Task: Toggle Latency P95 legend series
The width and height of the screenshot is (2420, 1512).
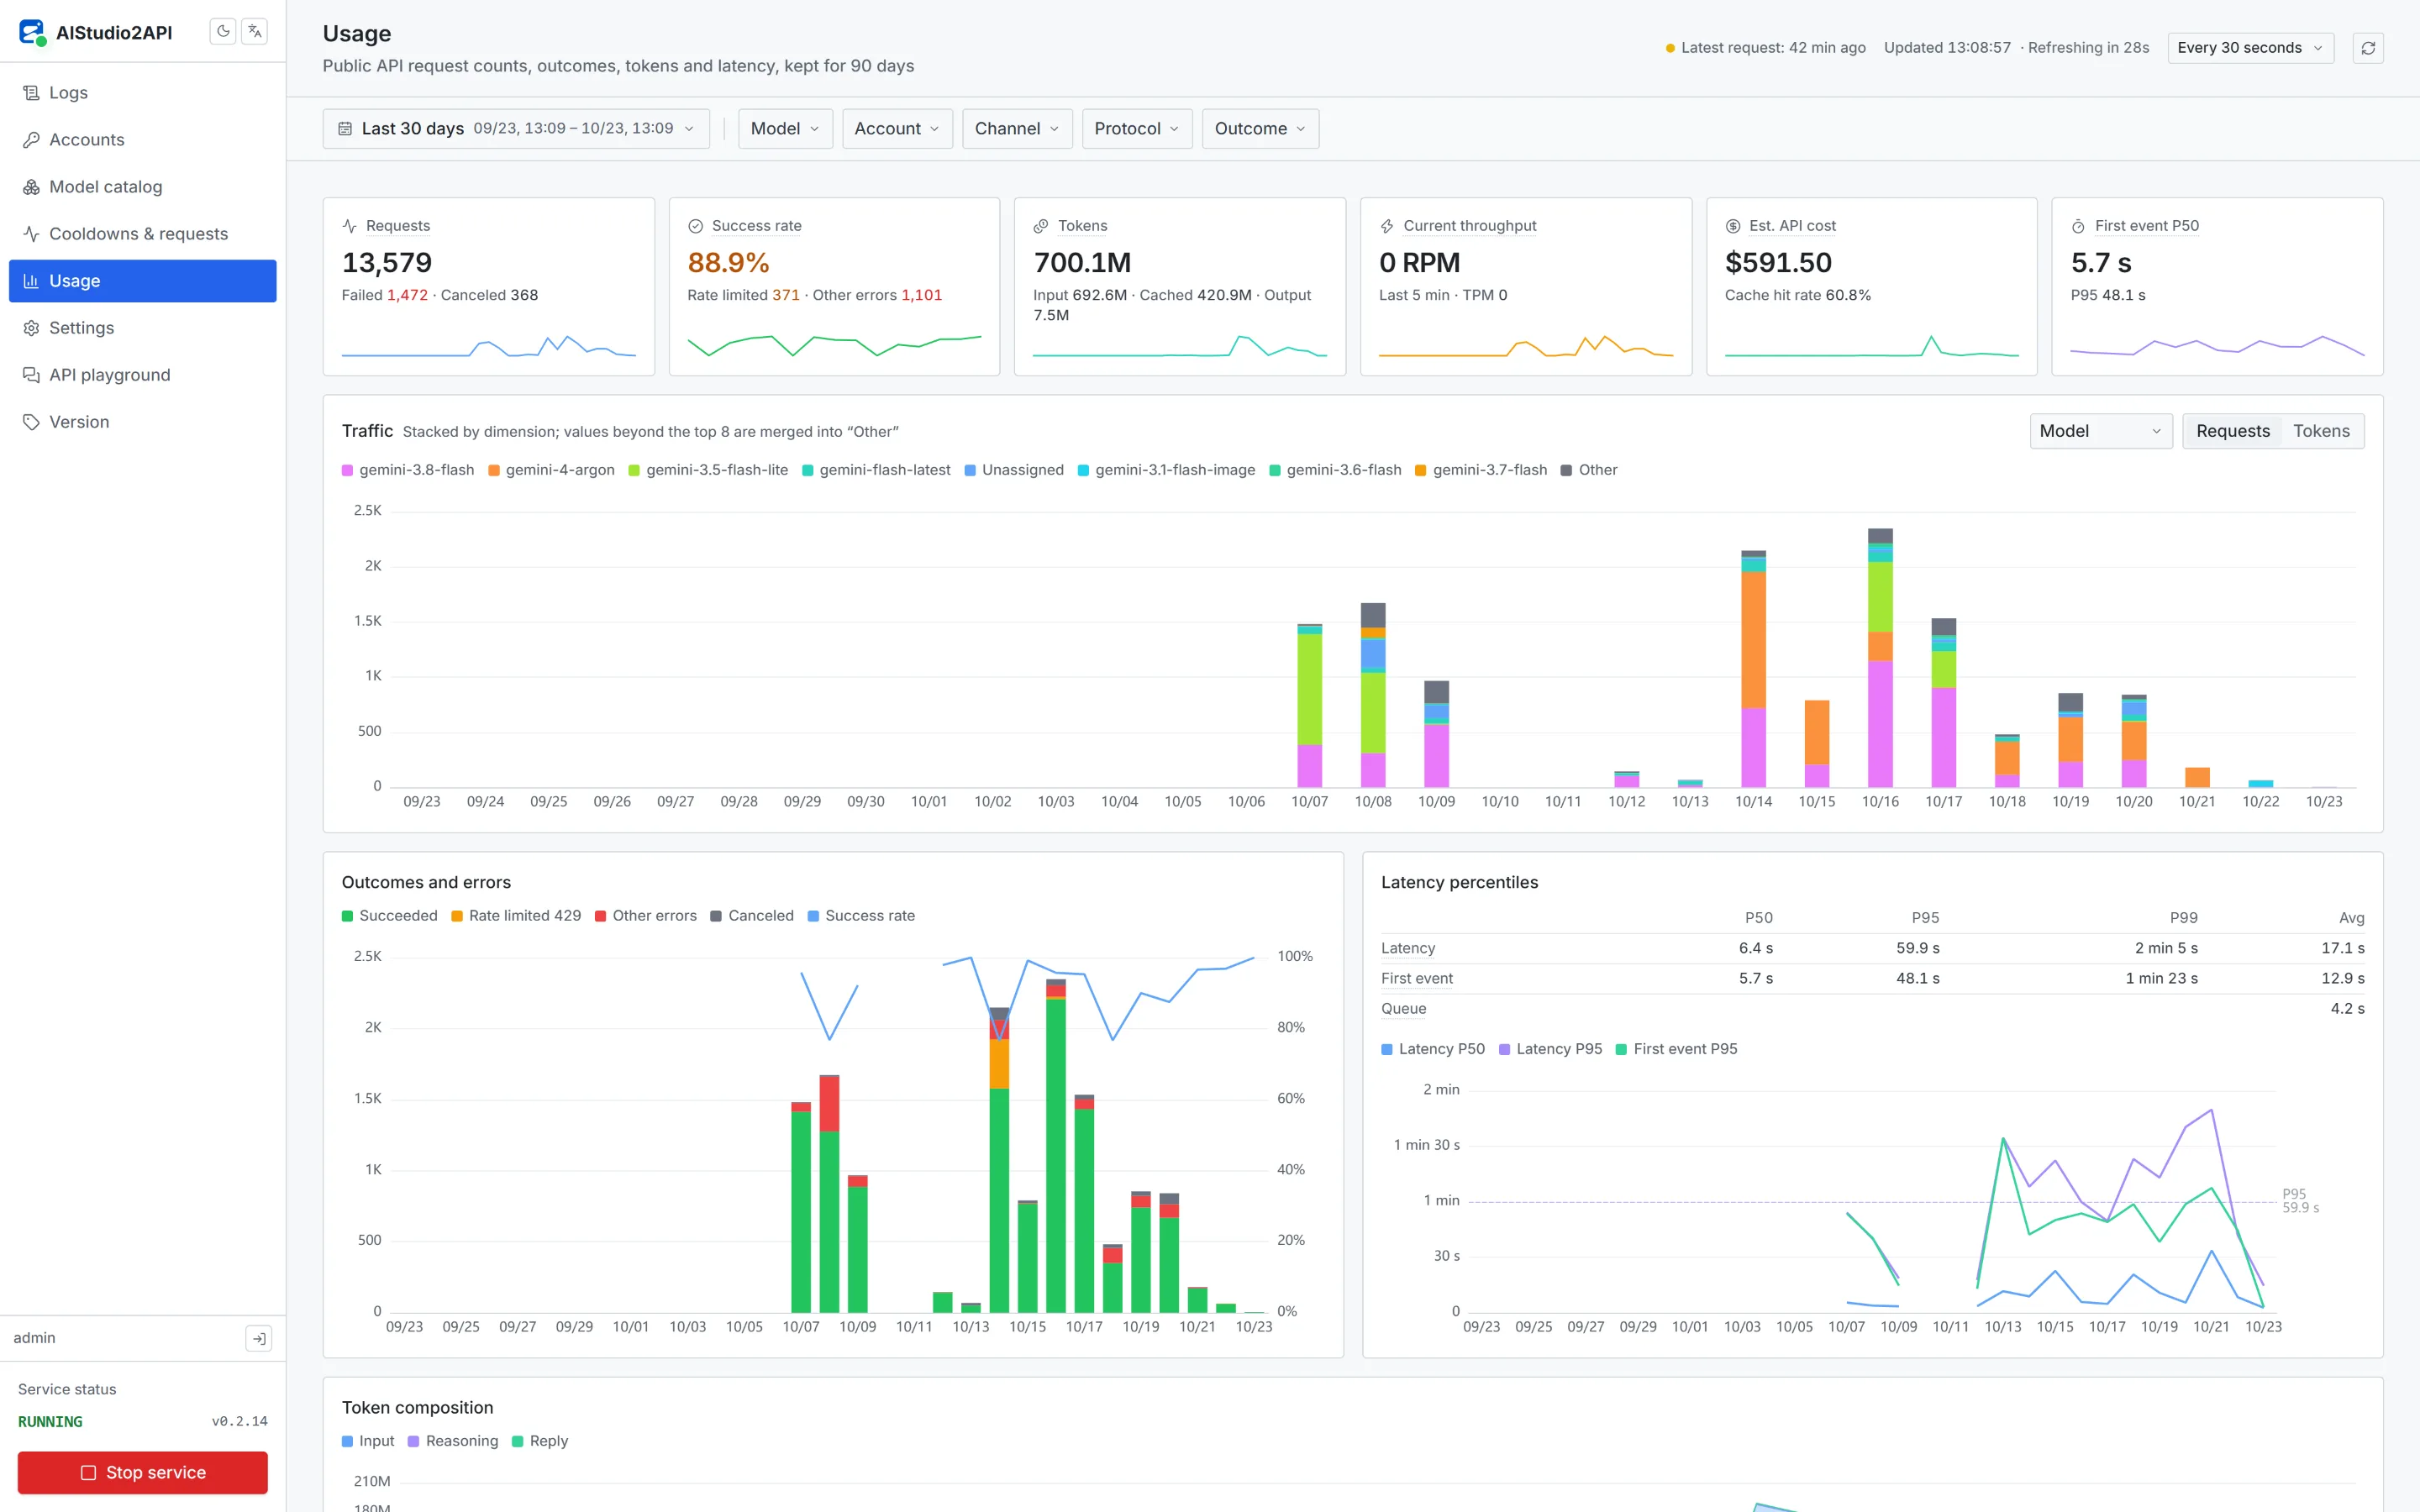Action: tap(1550, 1049)
